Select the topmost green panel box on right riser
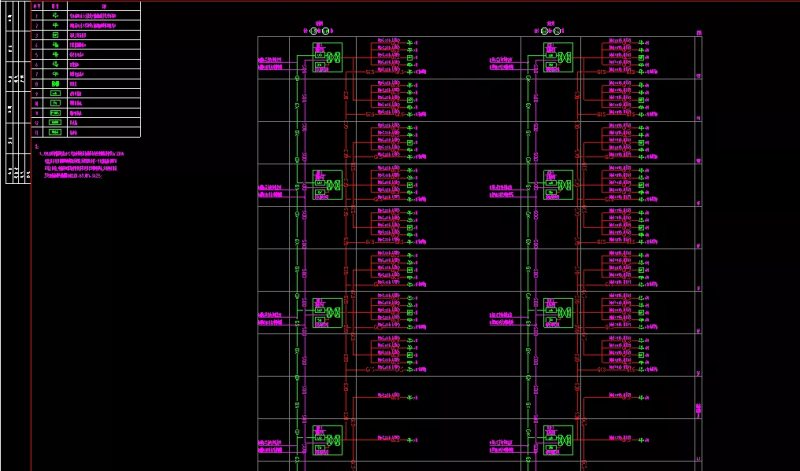This screenshot has height=471, width=800. tap(557, 57)
